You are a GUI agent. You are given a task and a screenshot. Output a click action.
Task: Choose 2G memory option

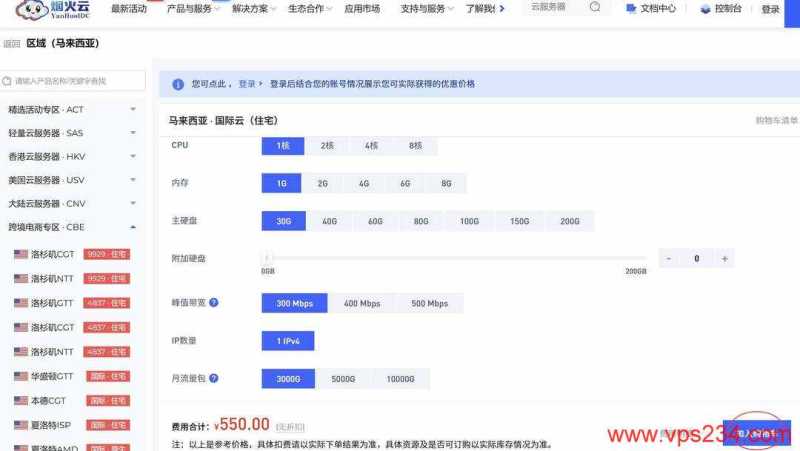(x=322, y=183)
